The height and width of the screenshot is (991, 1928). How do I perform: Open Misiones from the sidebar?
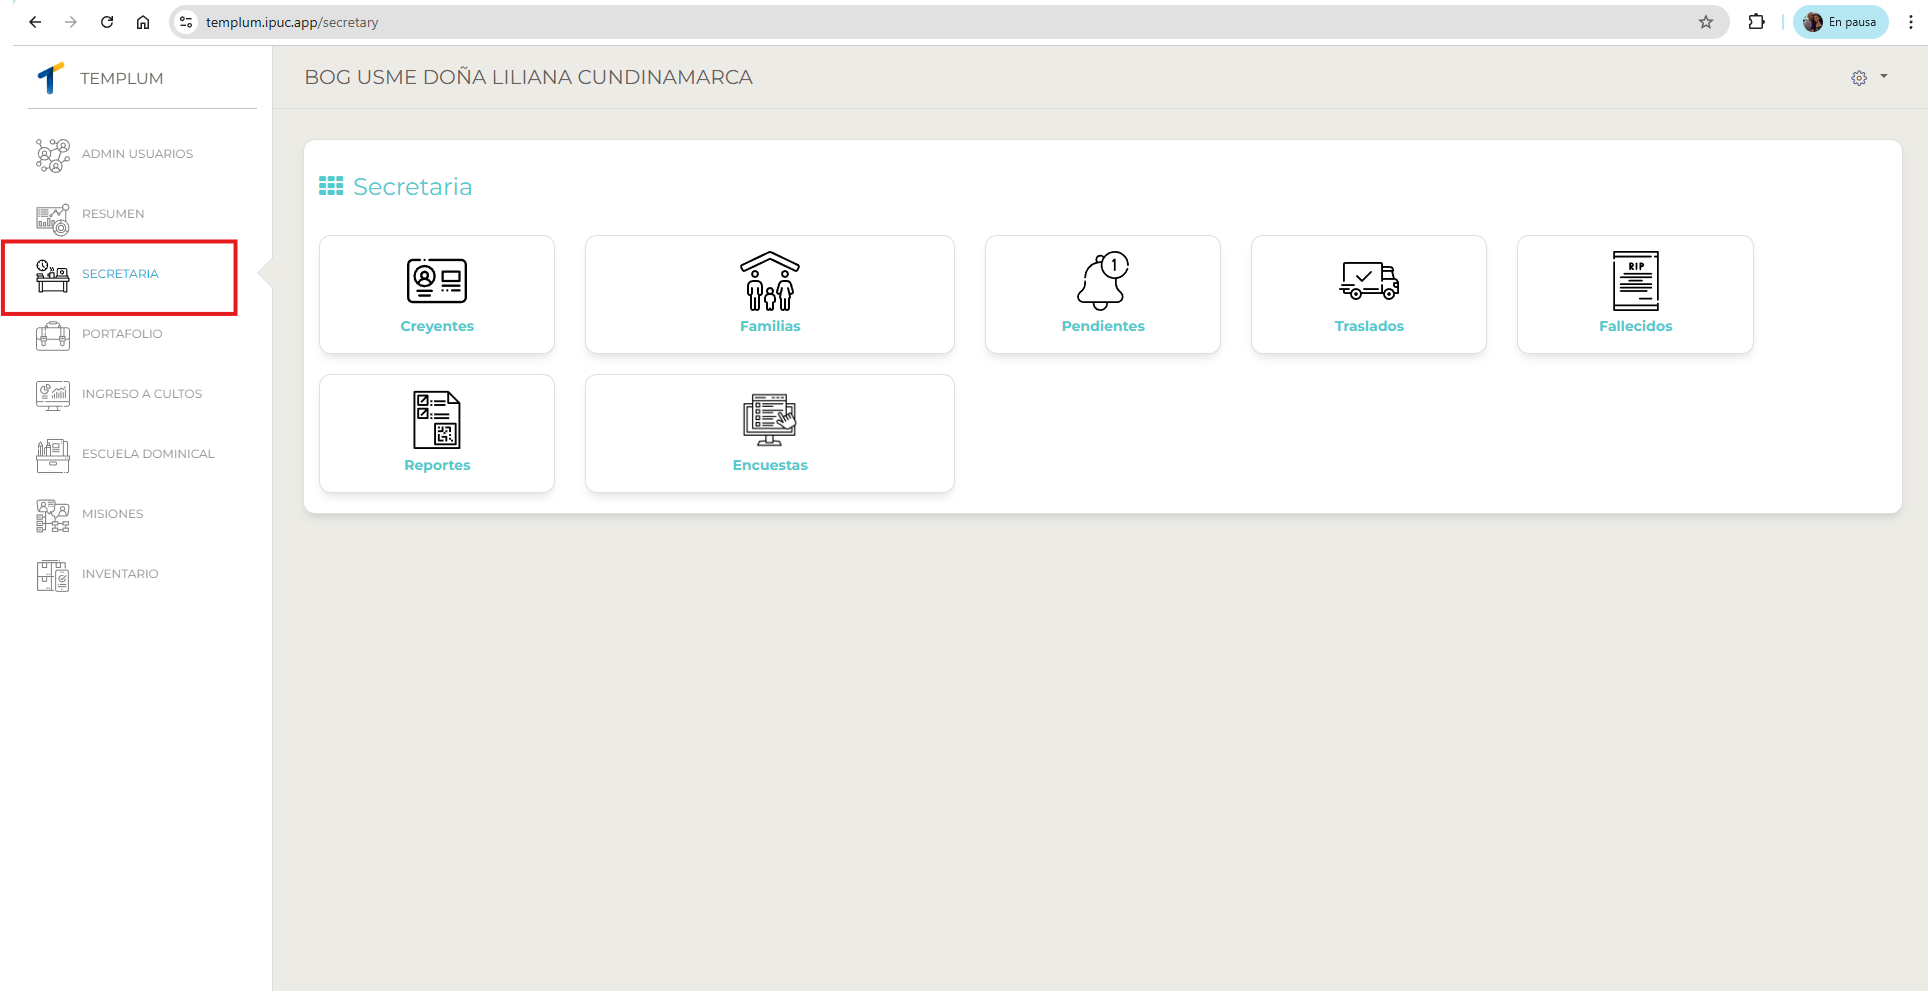pyautogui.click(x=113, y=514)
